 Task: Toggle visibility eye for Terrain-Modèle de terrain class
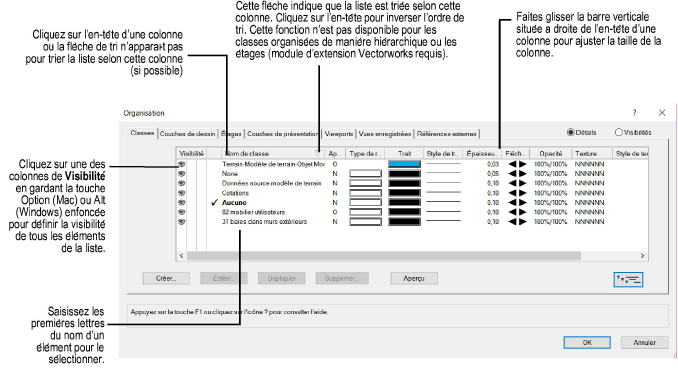[x=182, y=164]
